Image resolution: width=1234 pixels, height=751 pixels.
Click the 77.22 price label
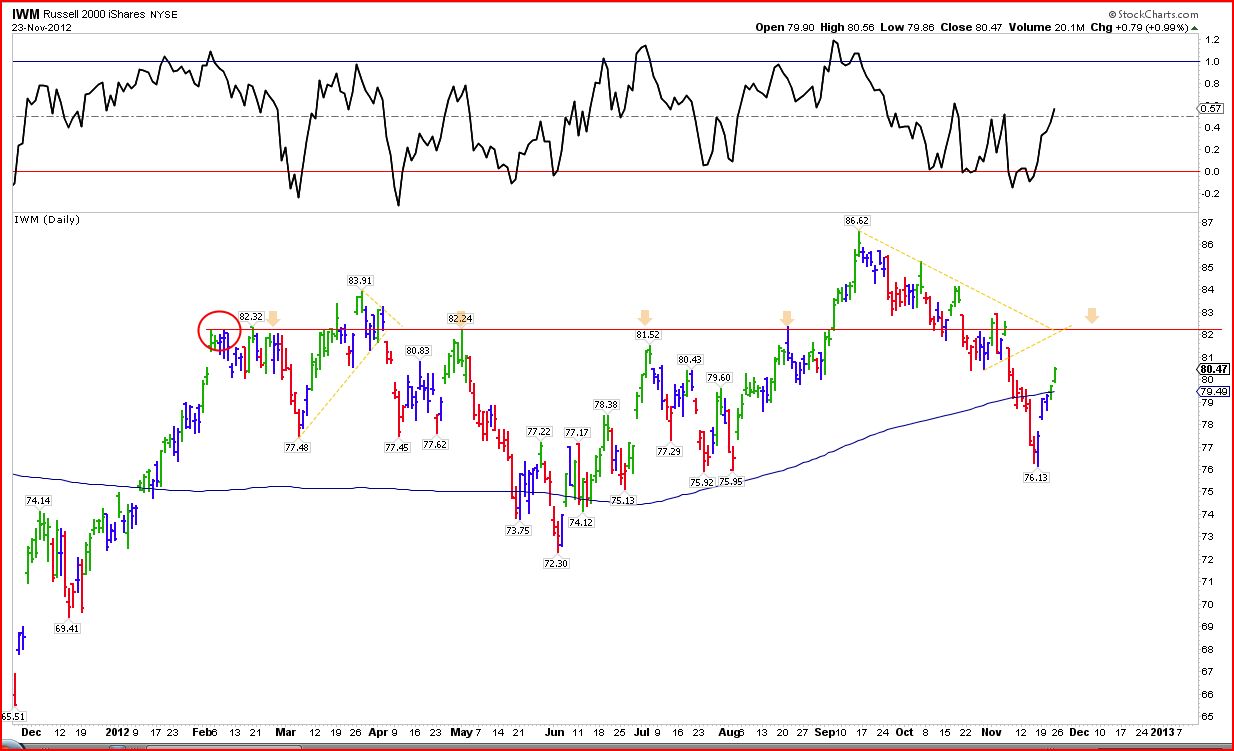click(x=539, y=431)
